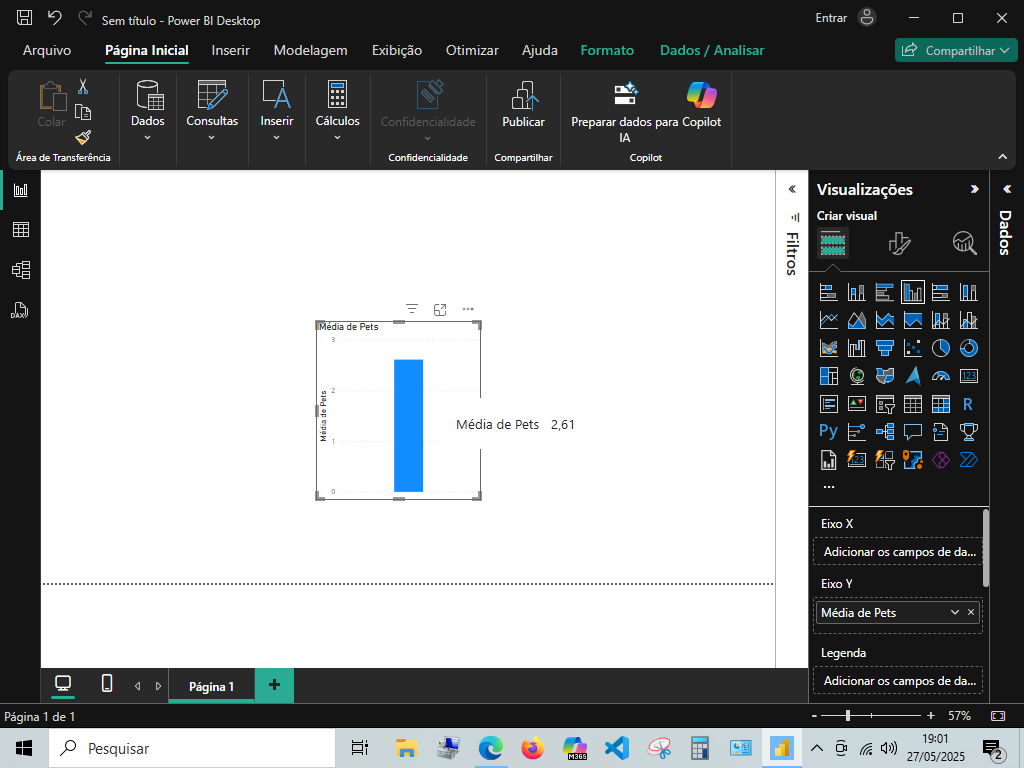Viewport: 1024px width, 768px height.
Task: Select the donut chart visual
Action: [x=968, y=348]
